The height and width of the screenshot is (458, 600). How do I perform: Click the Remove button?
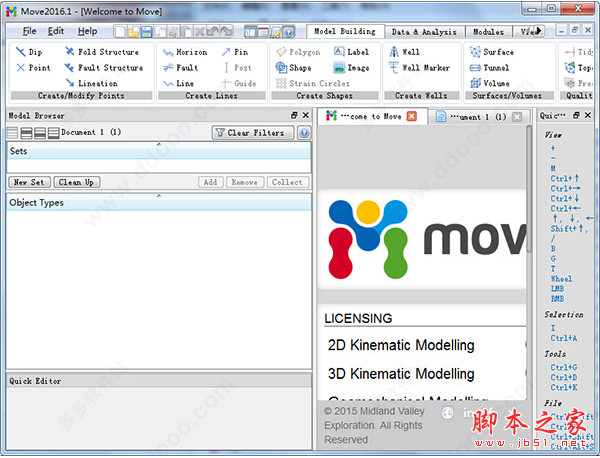tap(245, 182)
